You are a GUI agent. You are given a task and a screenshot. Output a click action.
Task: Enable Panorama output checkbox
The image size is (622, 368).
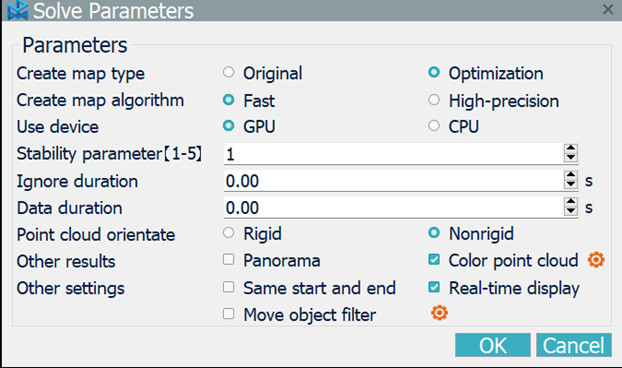228,260
